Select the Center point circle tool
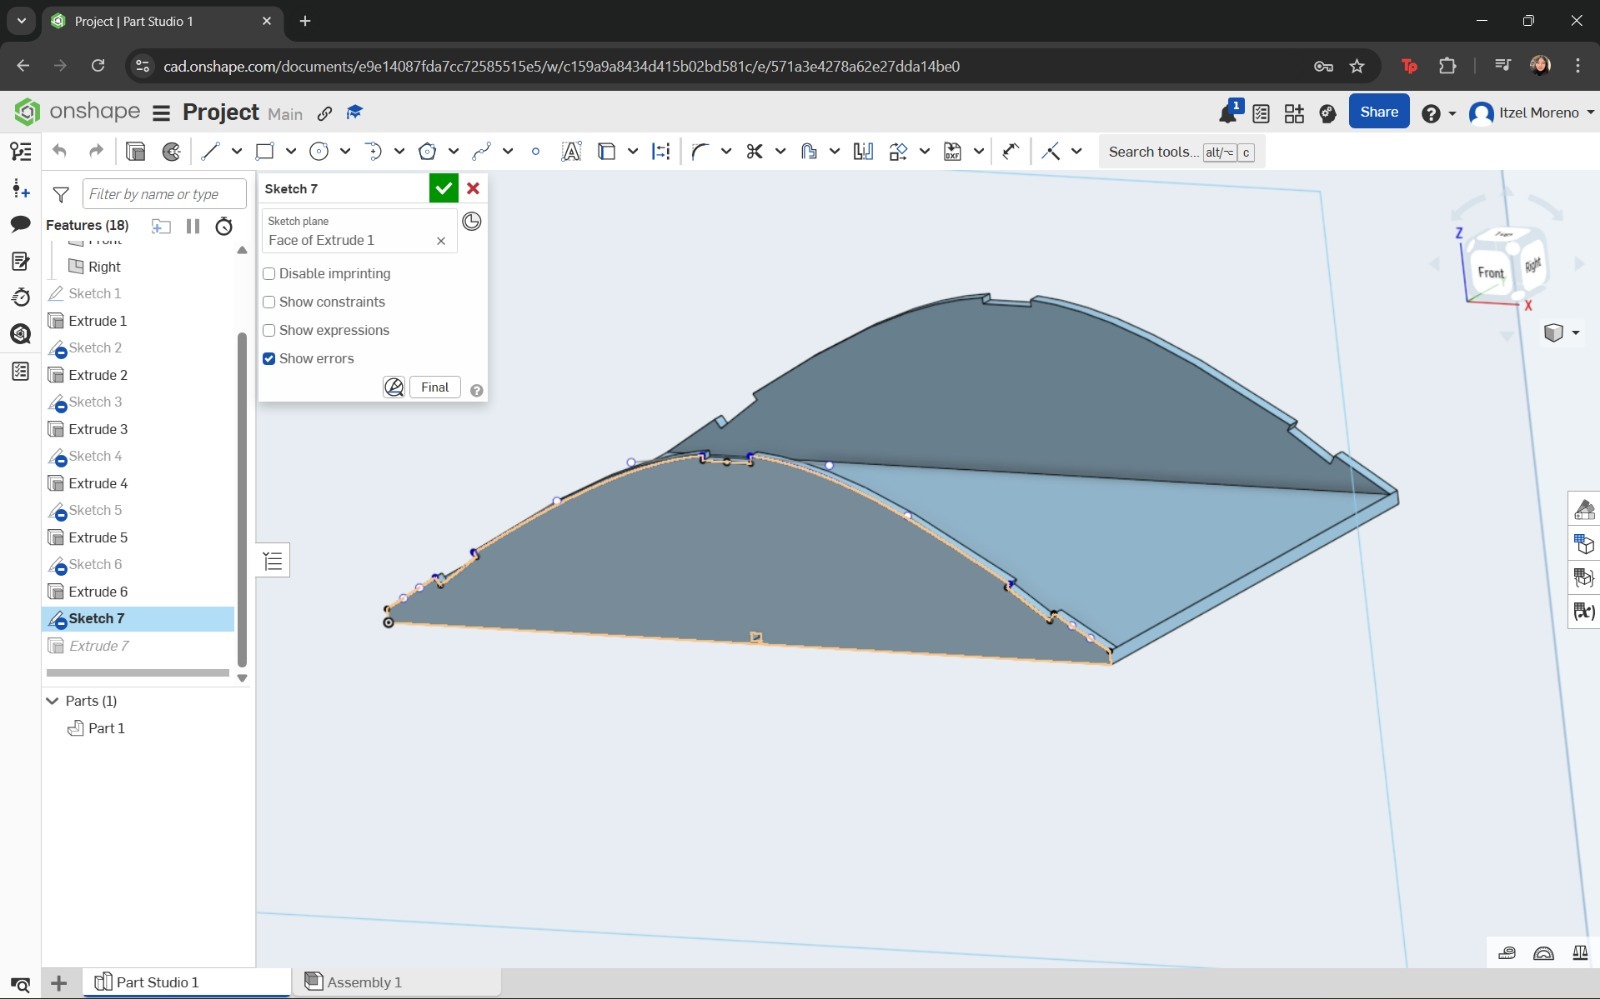The width and height of the screenshot is (1600, 999). tap(319, 151)
